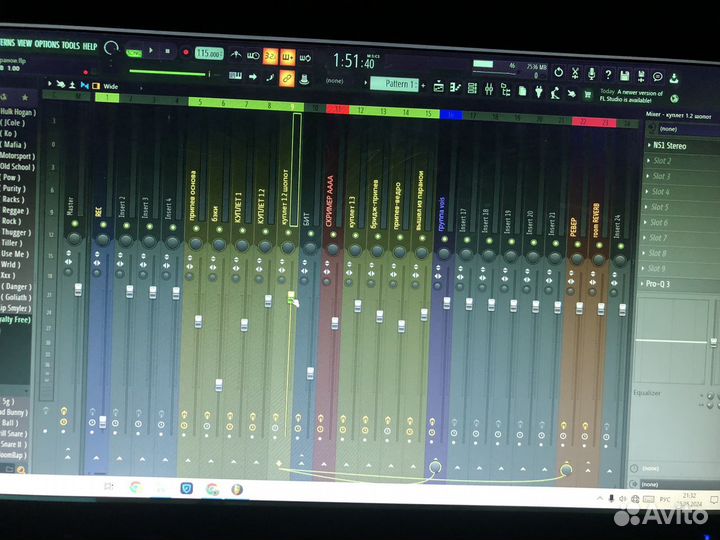This screenshot has height=540, width=720.
Task: Toggle mute LED on РЕВЕР track
Action: pyautogui.click(x=576, y=247)
